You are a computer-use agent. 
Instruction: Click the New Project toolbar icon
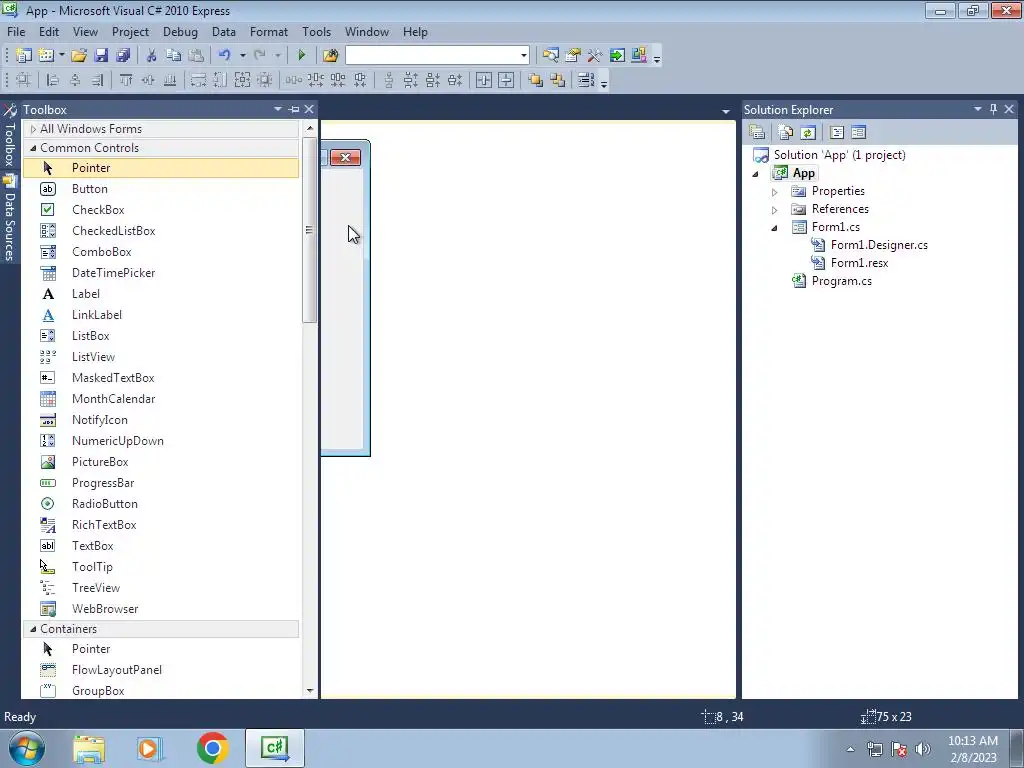[24, 56]
